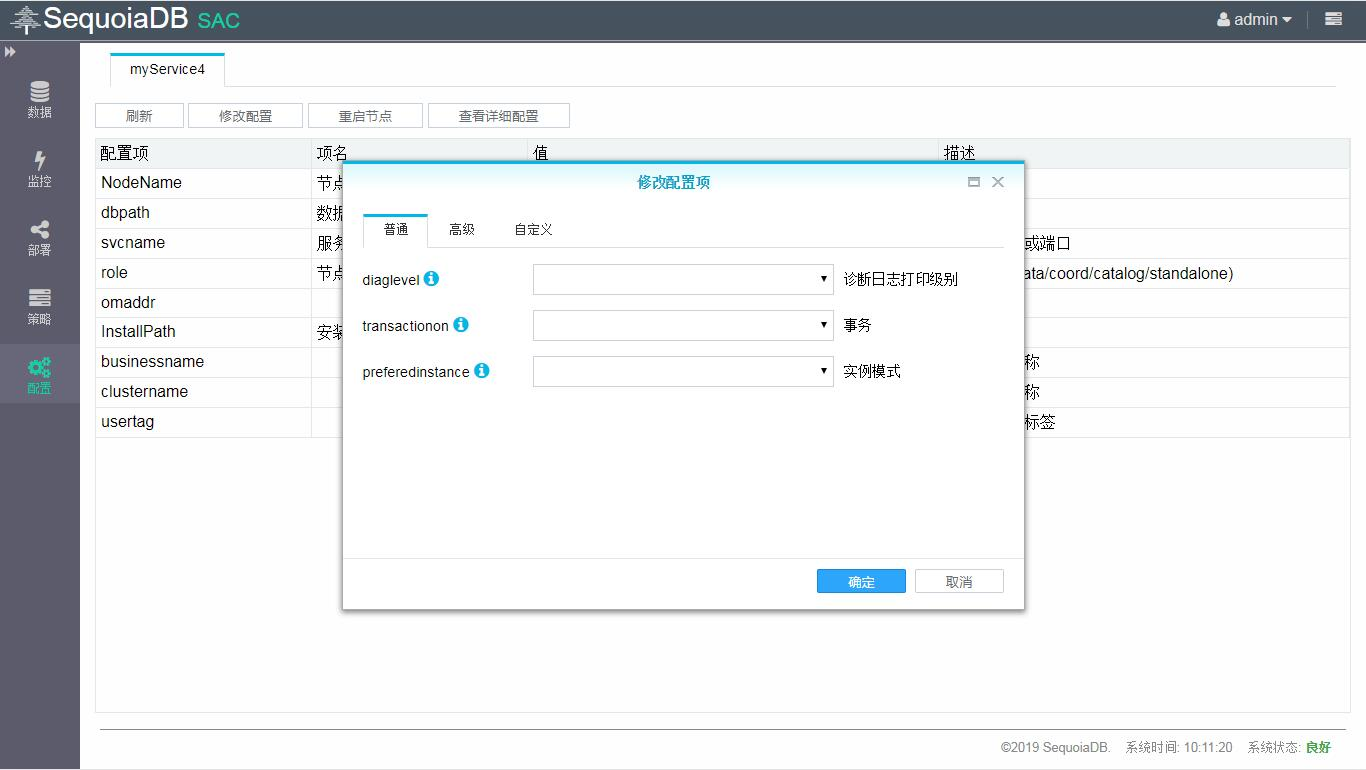The image size is (1366, 770).
Task: Click the server list icon at top right
Action: pyautogui.click(x=1333, y=19)
